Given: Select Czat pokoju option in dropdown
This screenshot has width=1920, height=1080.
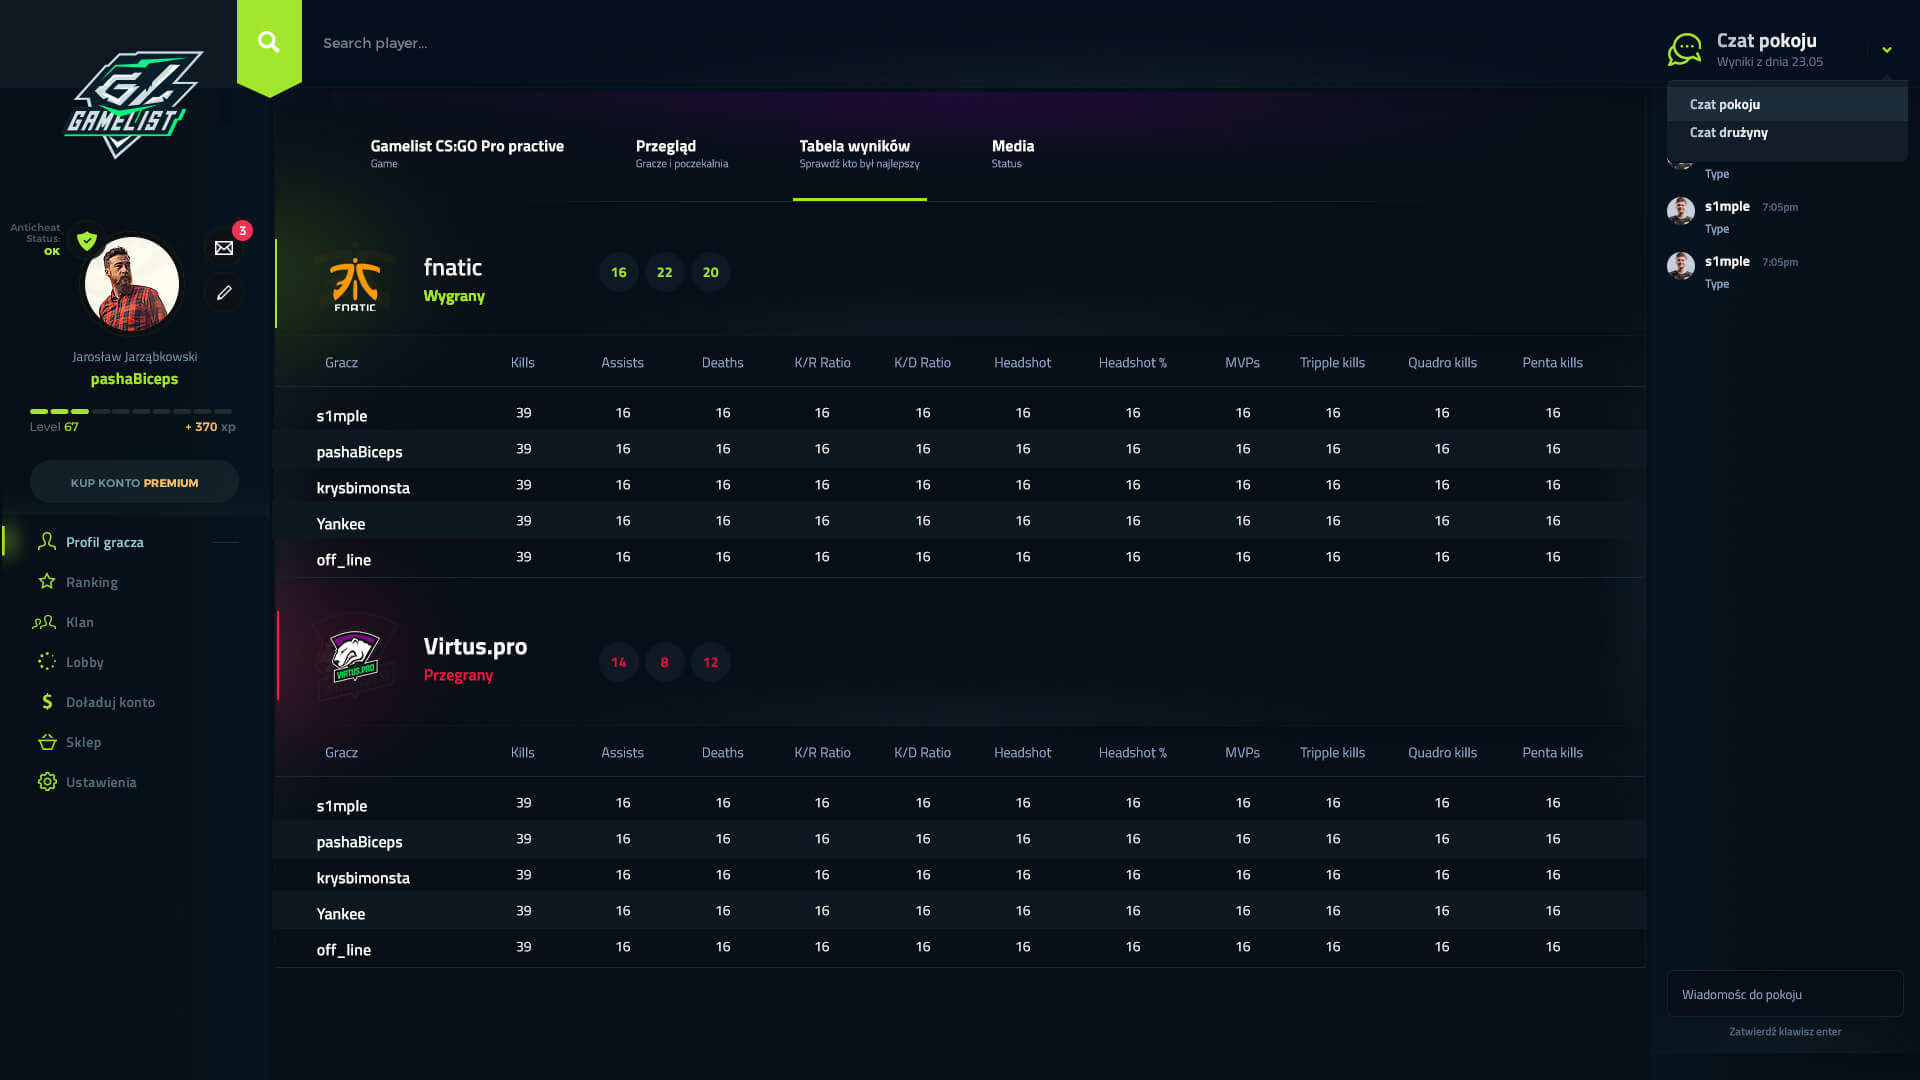Looking at the screenshot, I should click(1724, 104).
